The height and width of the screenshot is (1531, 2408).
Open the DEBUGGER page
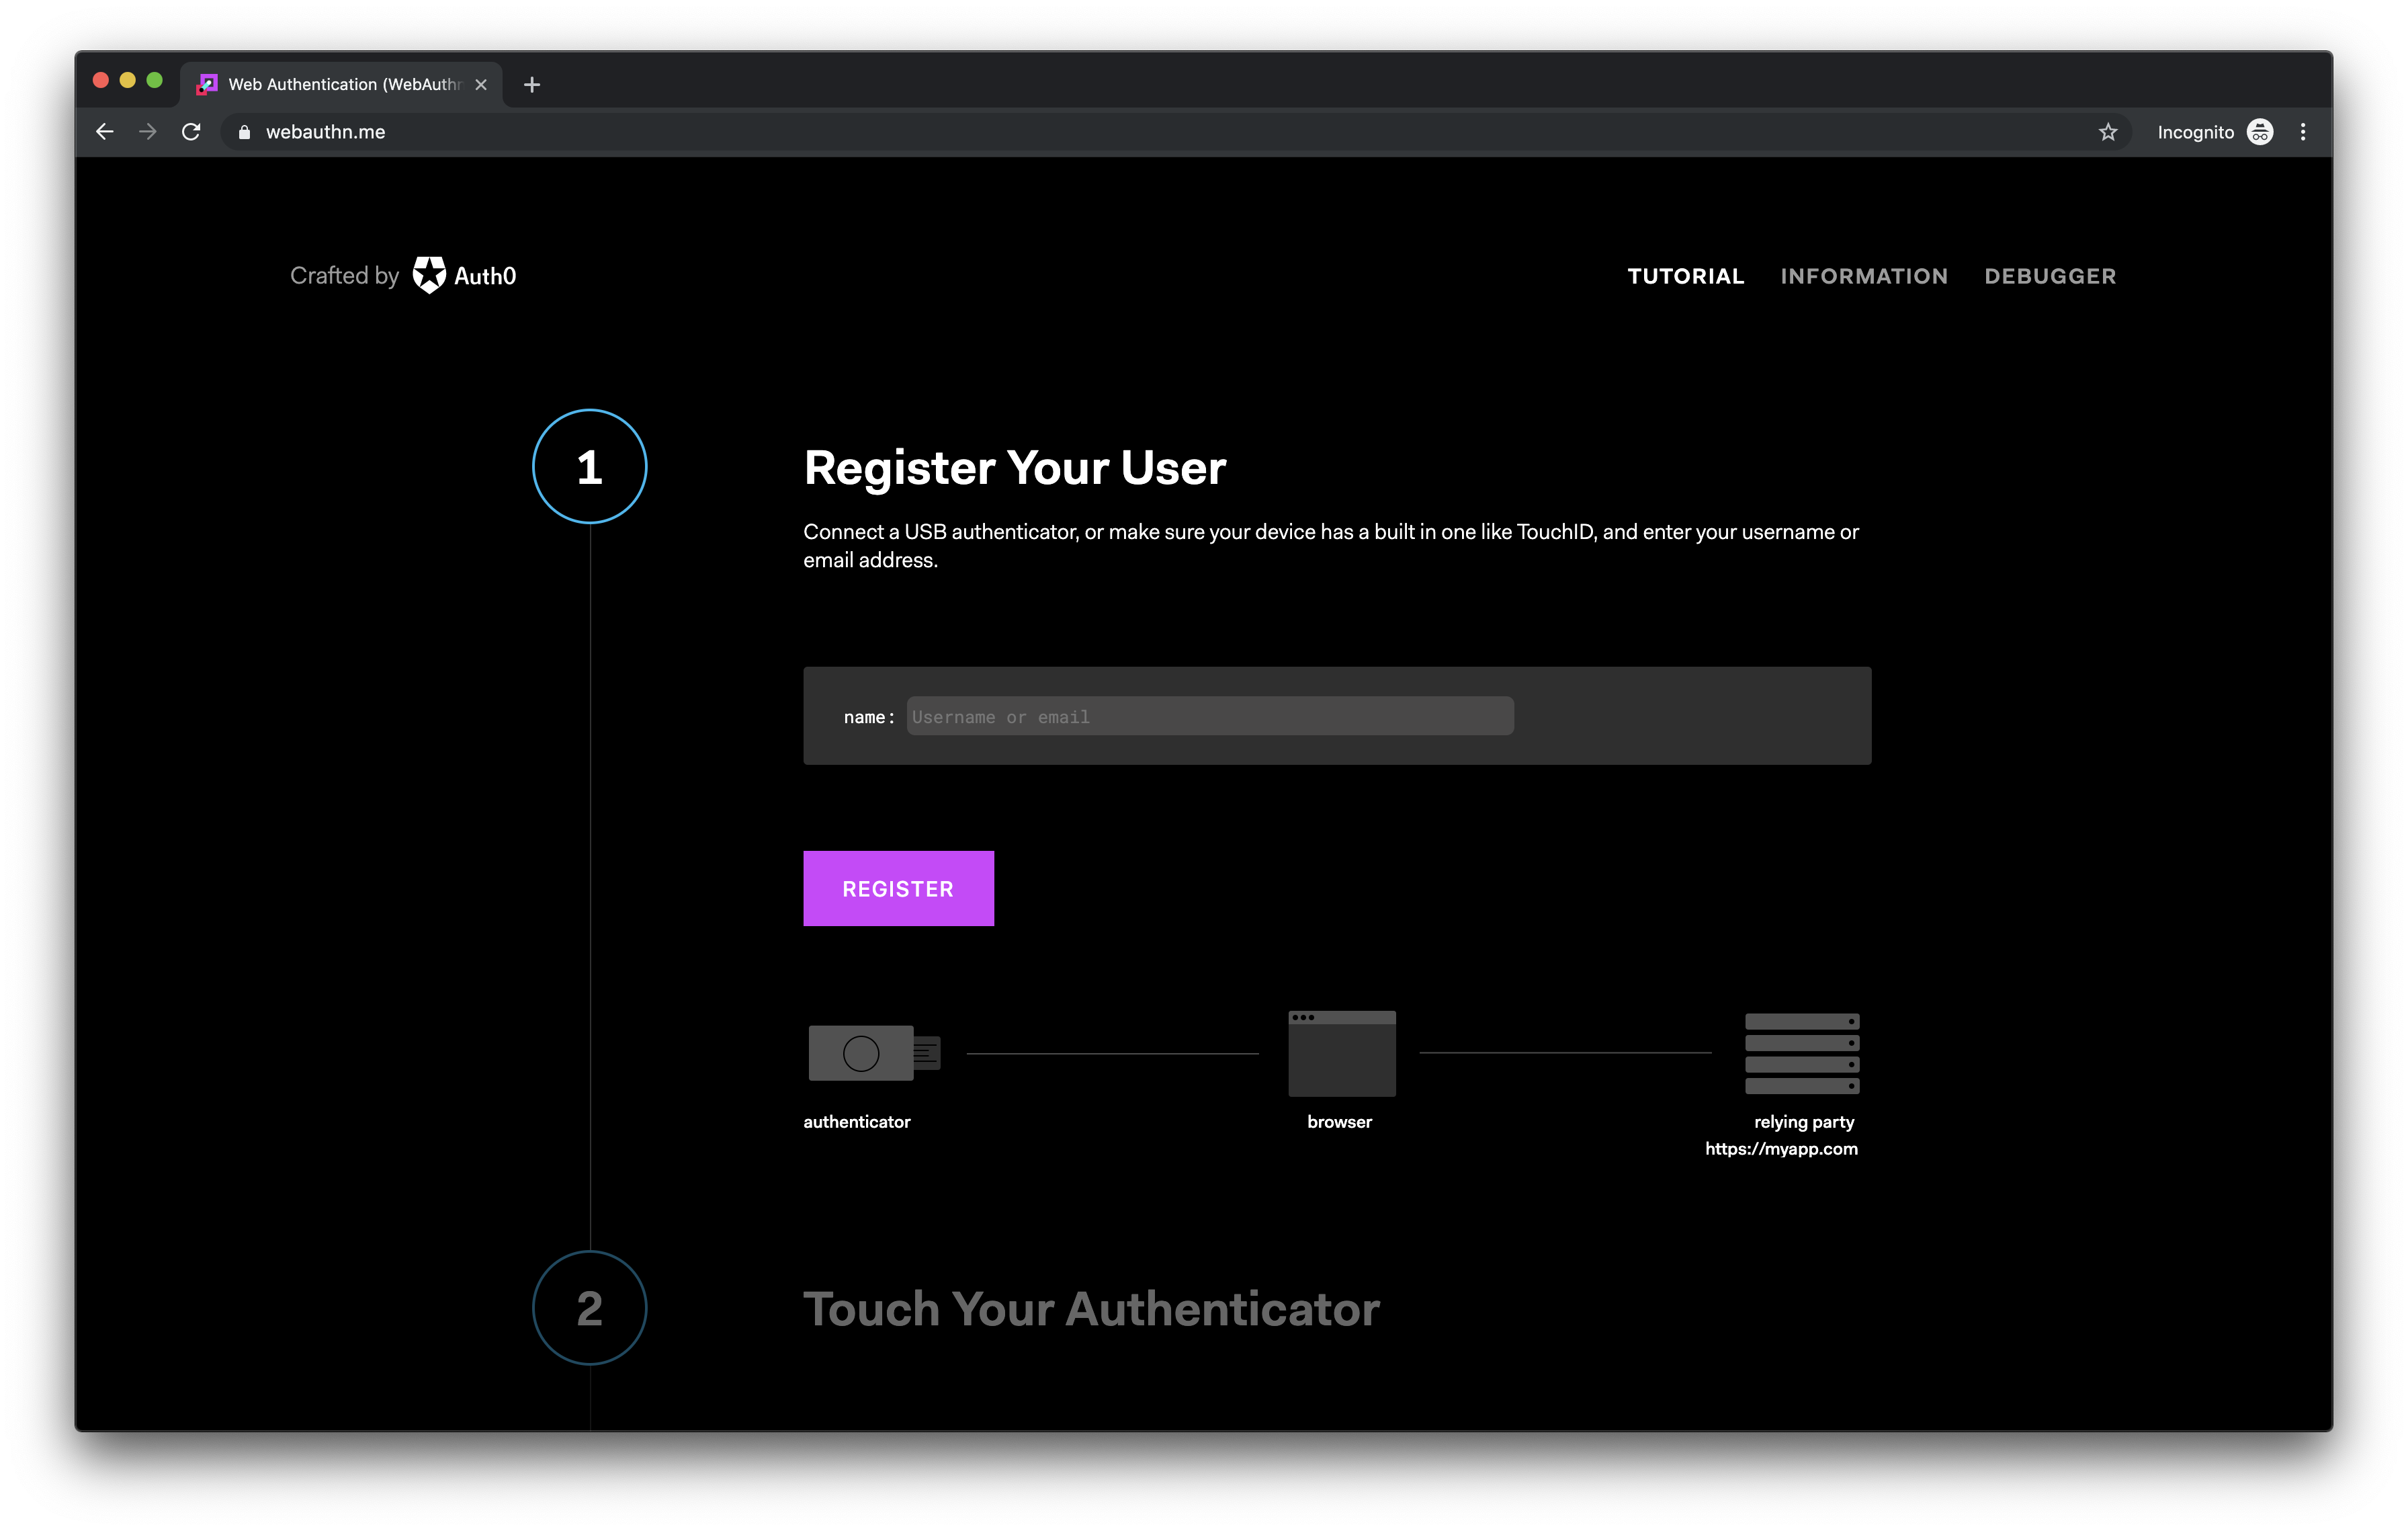(x=2049, y=276)
